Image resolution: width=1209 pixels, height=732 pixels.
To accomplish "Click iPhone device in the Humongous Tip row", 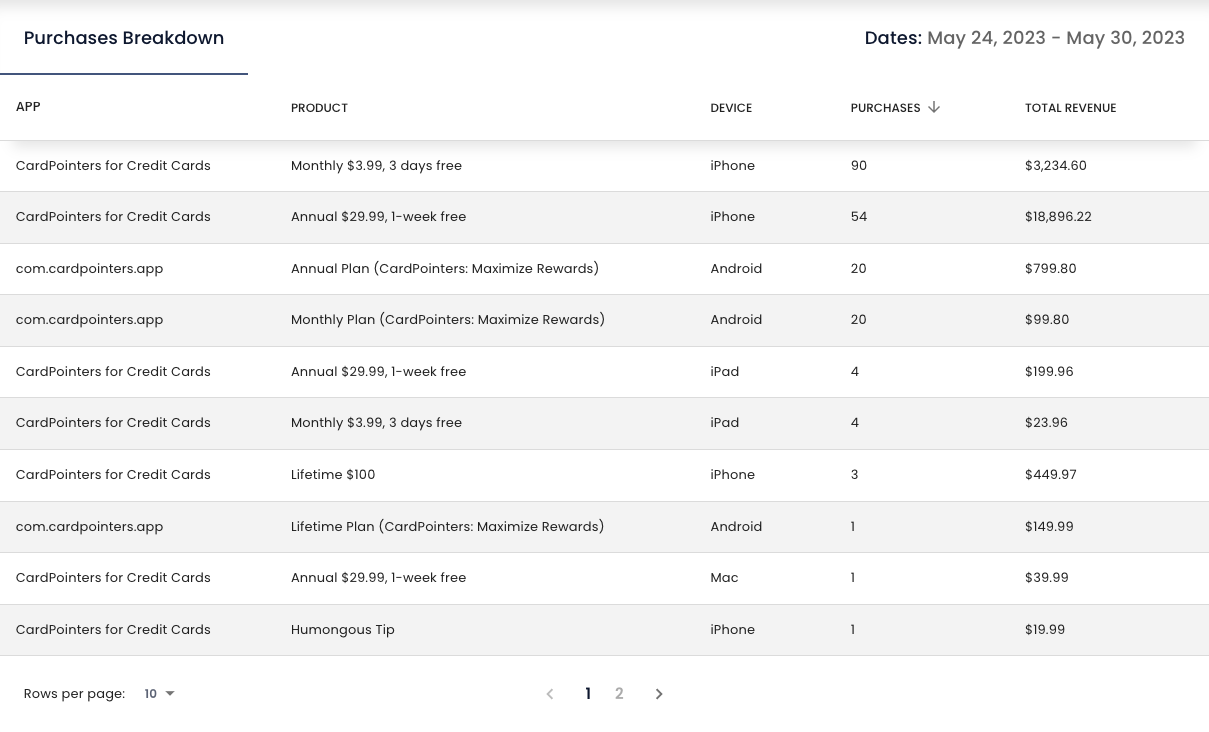I will coord(733,630).
